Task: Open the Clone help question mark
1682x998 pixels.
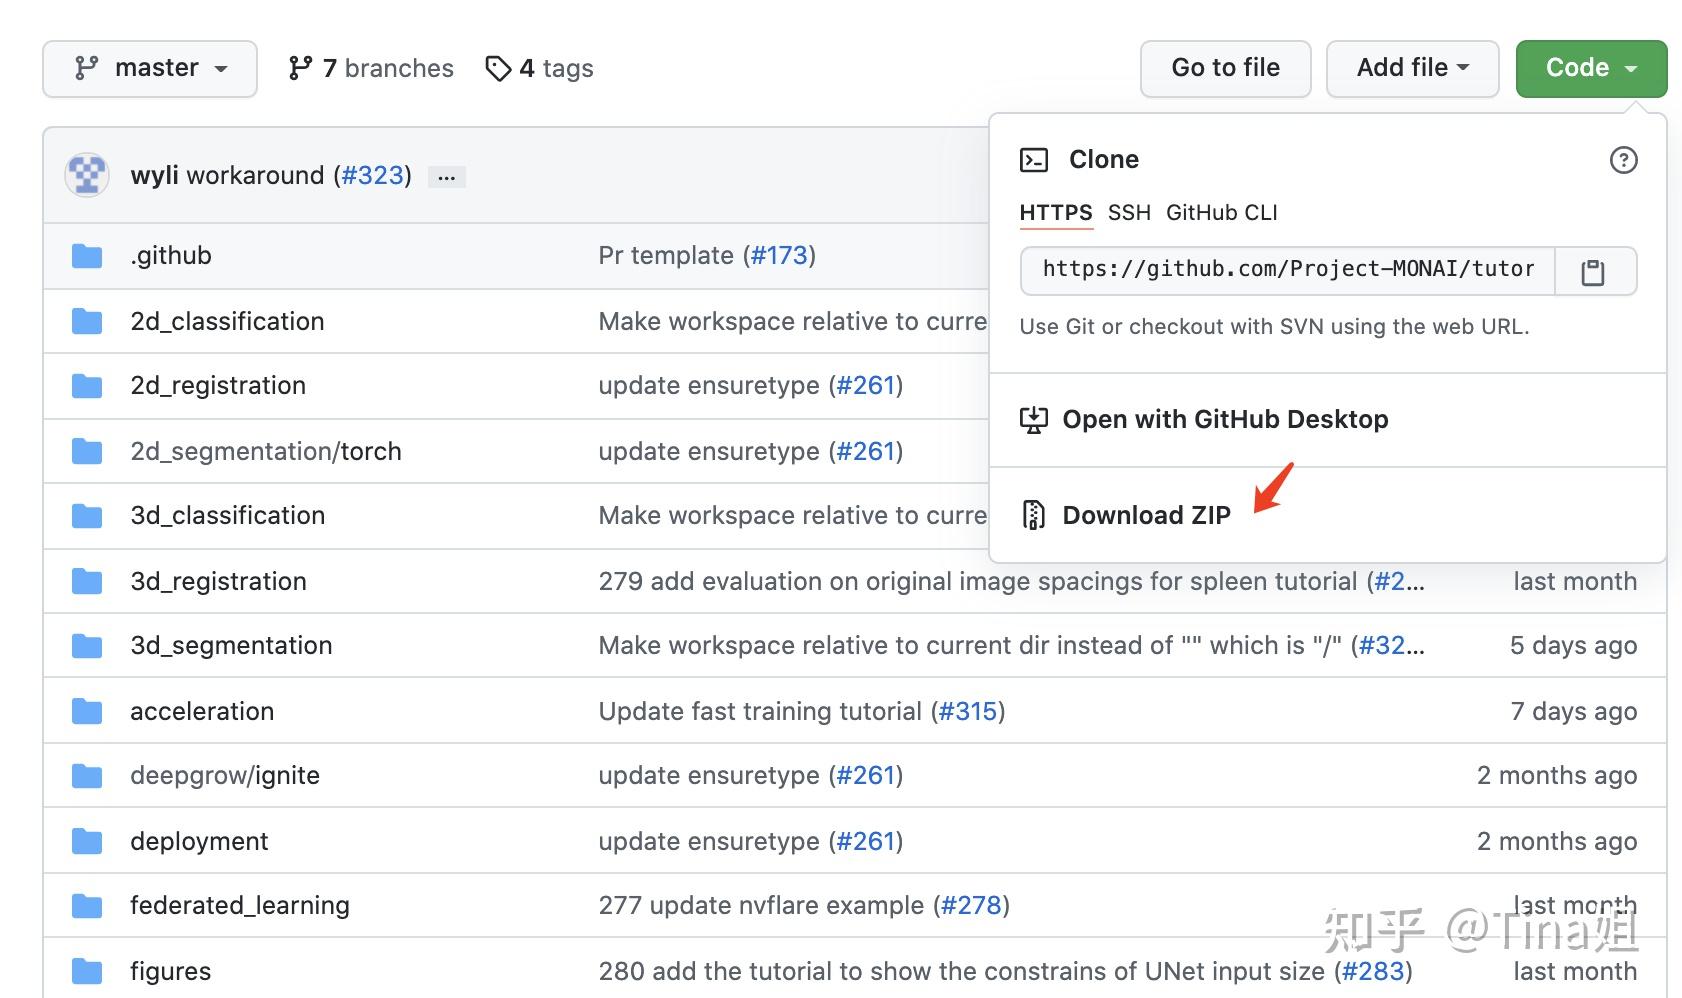Action: point(1623,160)
